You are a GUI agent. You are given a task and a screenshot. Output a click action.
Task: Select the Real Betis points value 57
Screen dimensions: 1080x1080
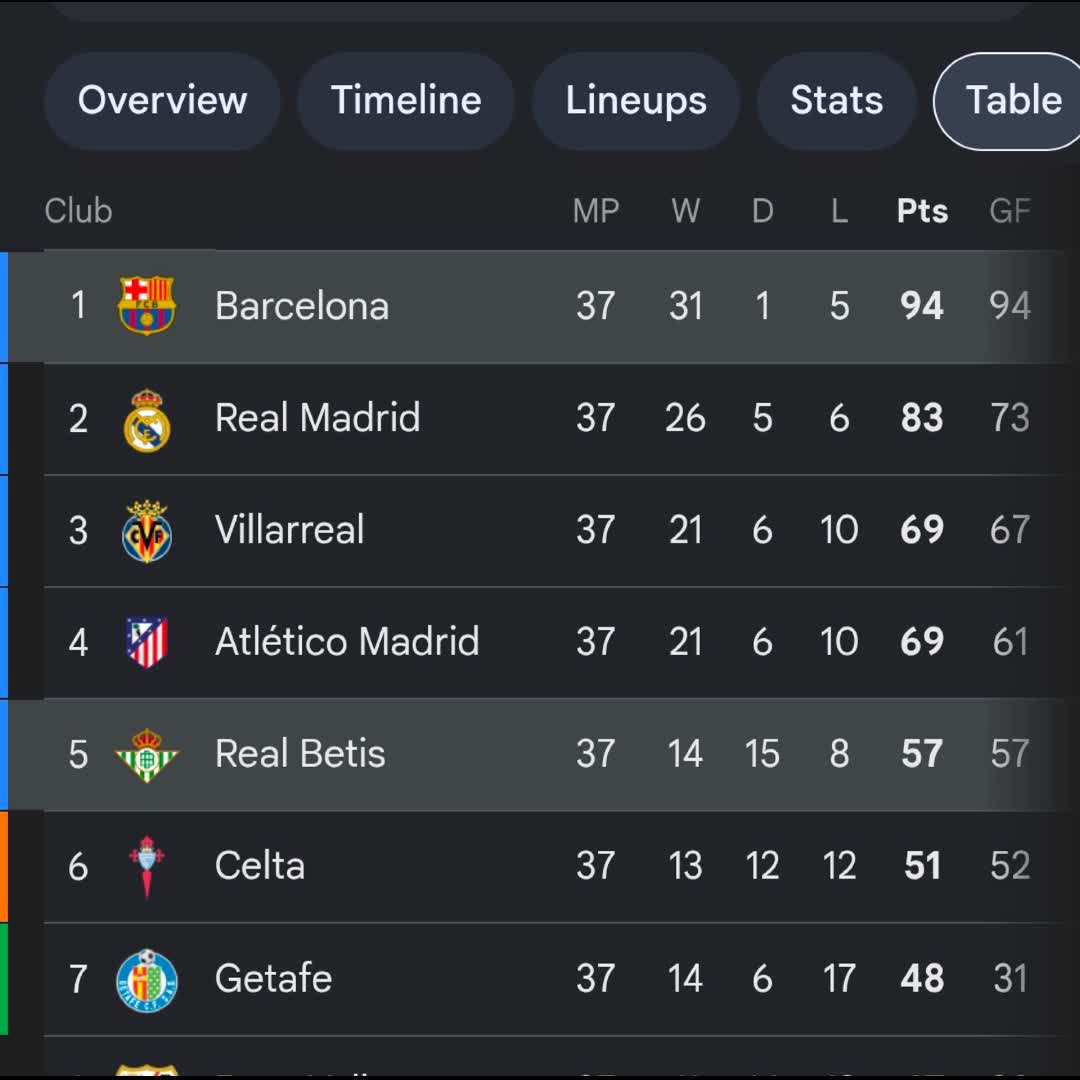pos(922,754)
